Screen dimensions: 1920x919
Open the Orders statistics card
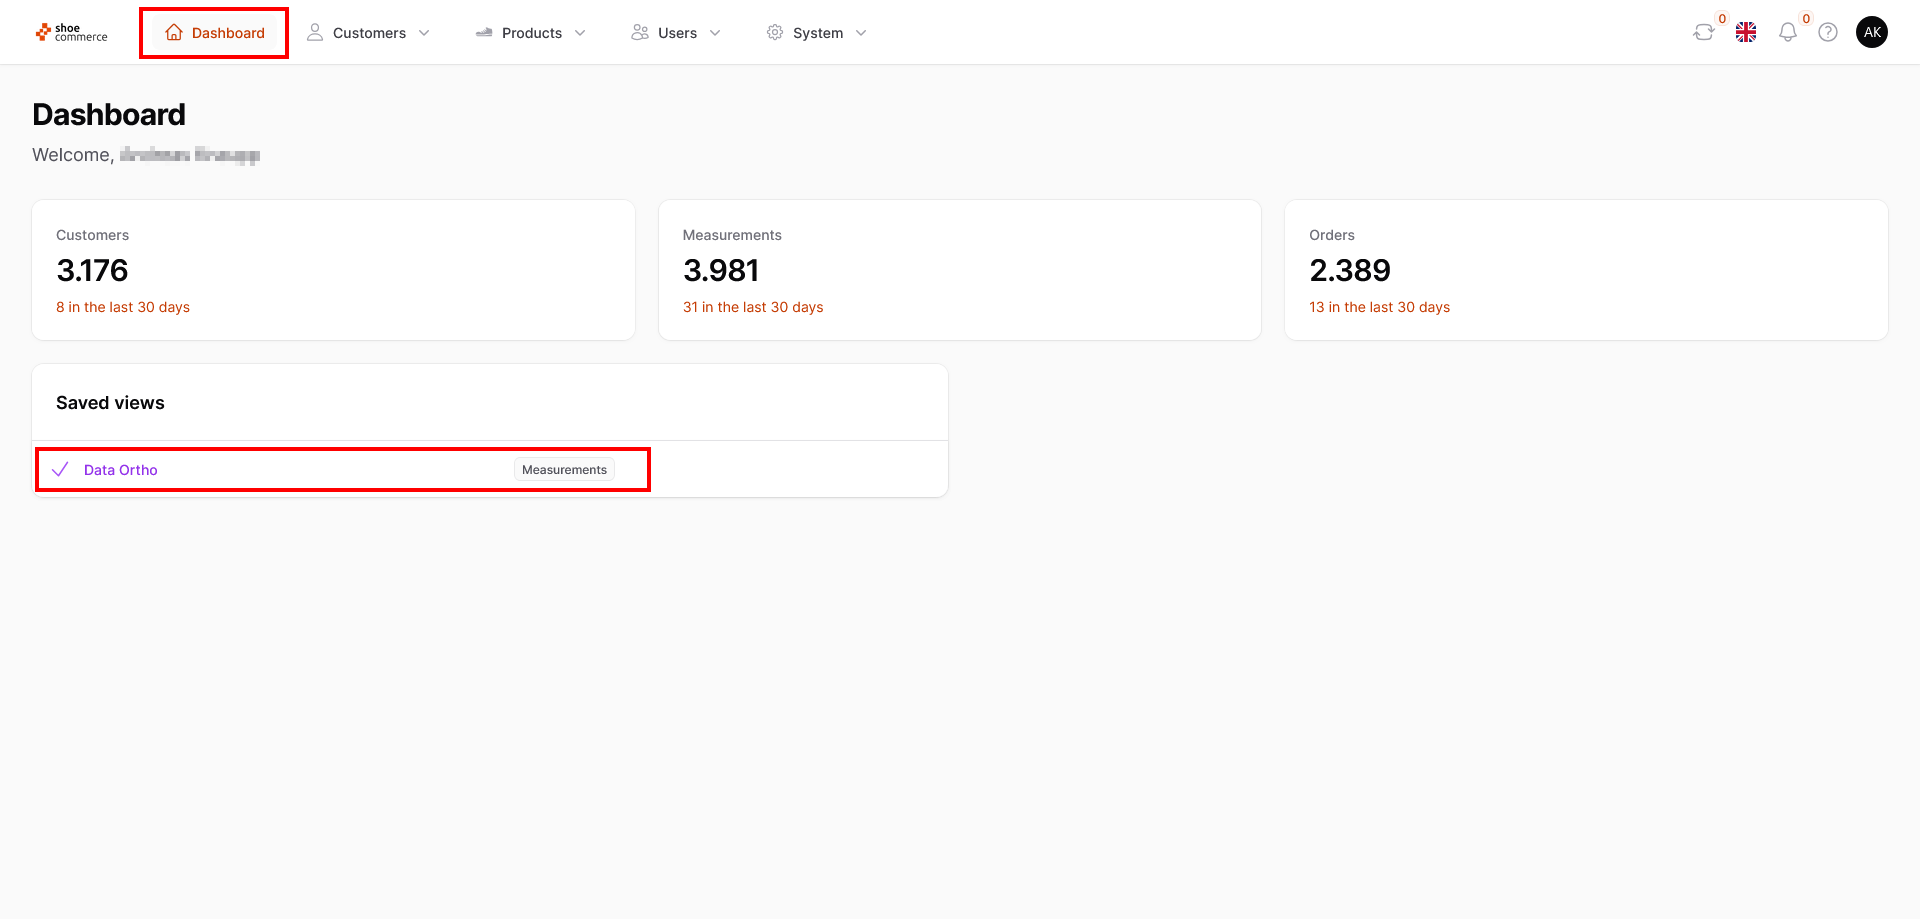click(x=1585, y=270)
